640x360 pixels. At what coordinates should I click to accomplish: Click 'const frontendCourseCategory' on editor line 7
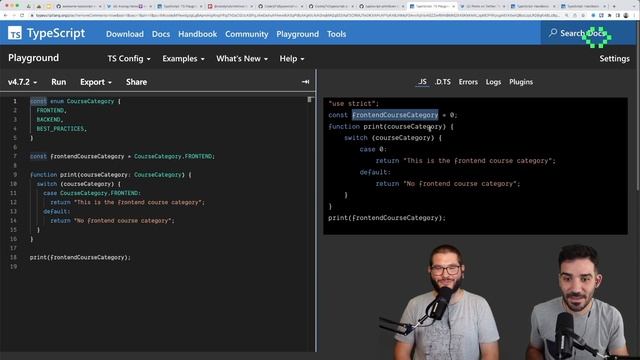coord(77,156)
